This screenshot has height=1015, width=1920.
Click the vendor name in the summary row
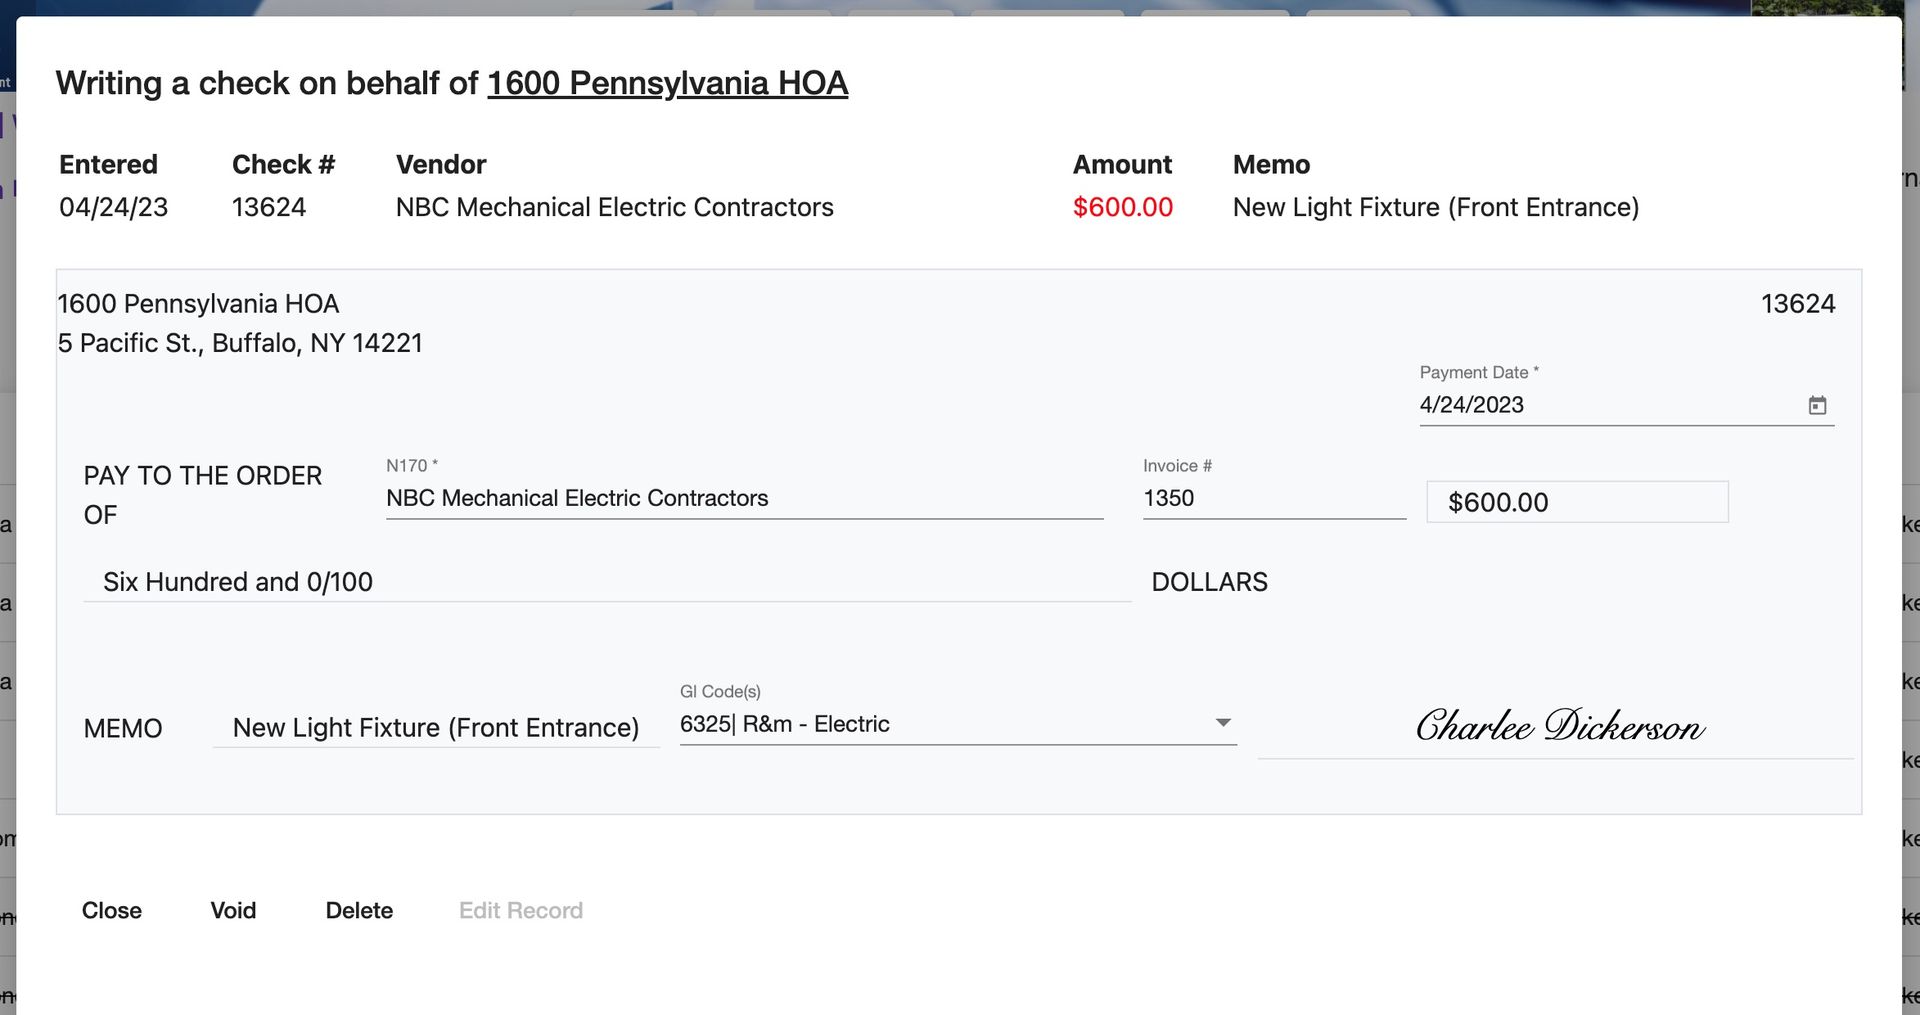(615, 207)
